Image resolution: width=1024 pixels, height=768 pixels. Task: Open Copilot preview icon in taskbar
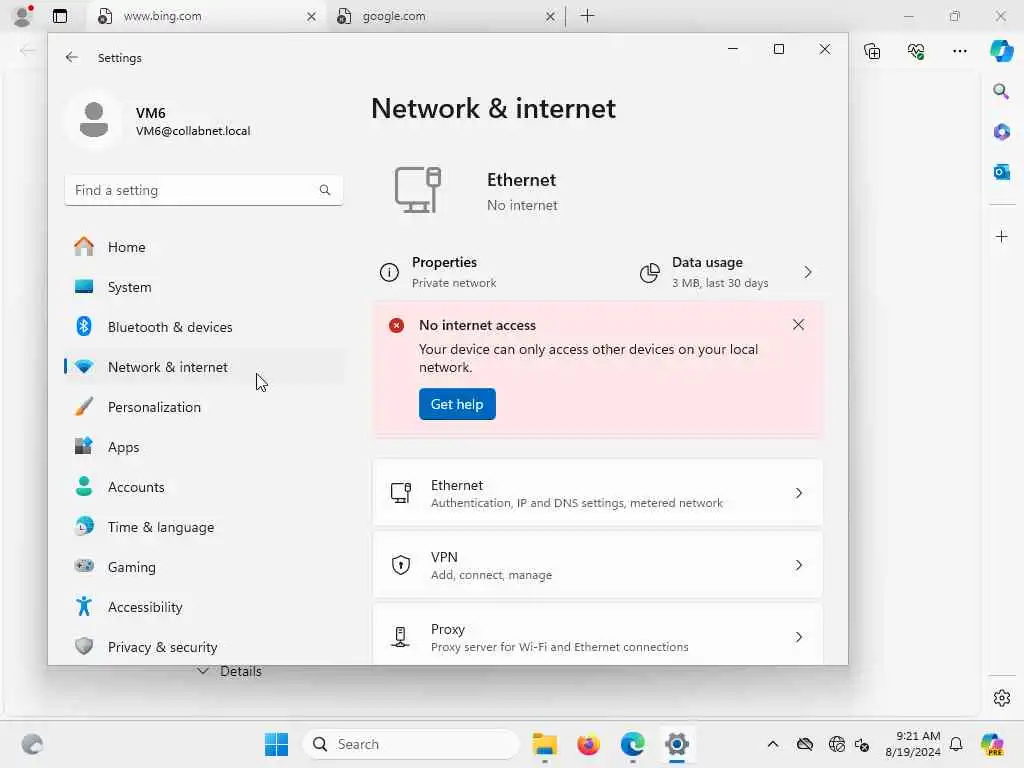click(992, 744)
